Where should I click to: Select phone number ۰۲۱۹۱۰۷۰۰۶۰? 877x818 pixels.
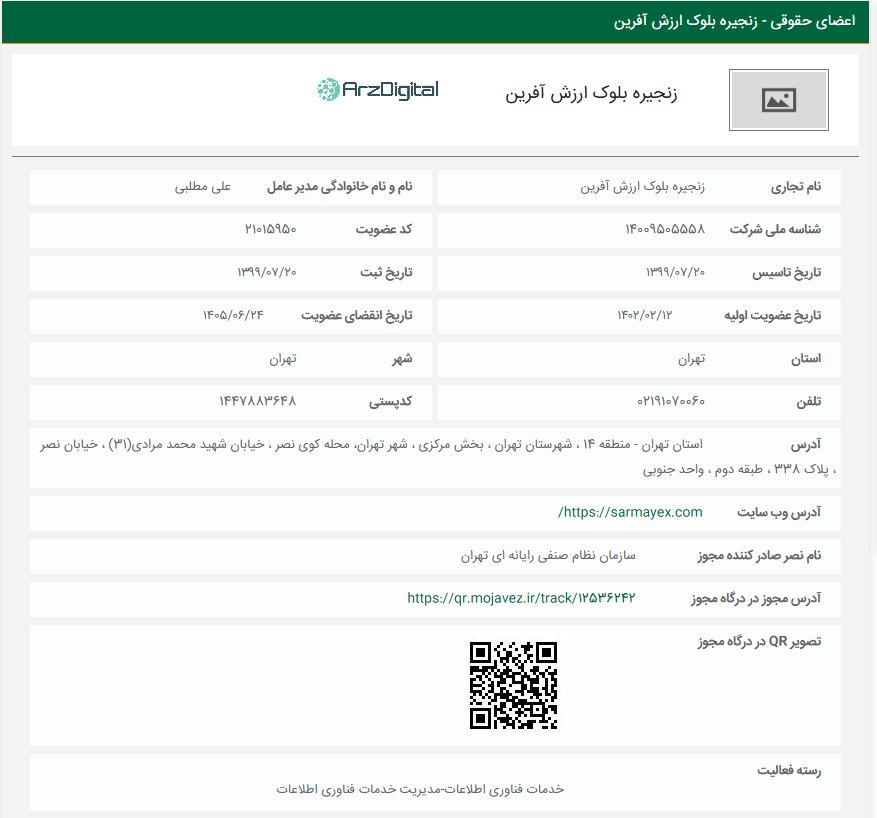[x=671, y=401]
